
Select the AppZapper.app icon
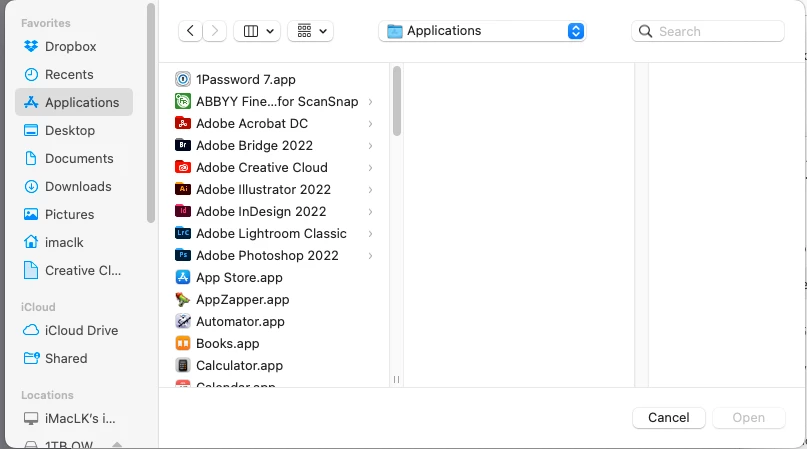[x=183, y=299]
